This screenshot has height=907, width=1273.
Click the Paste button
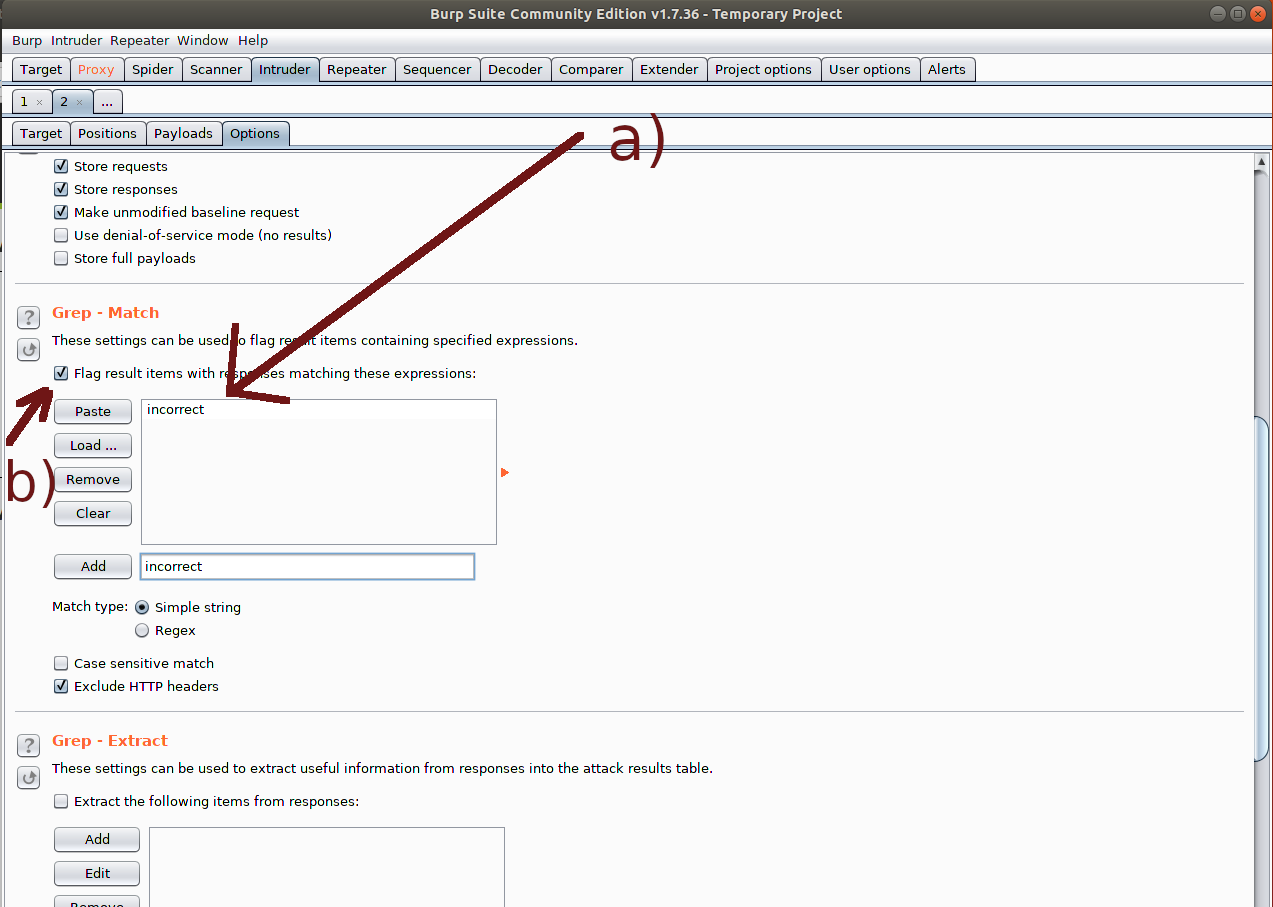(93, 411)
